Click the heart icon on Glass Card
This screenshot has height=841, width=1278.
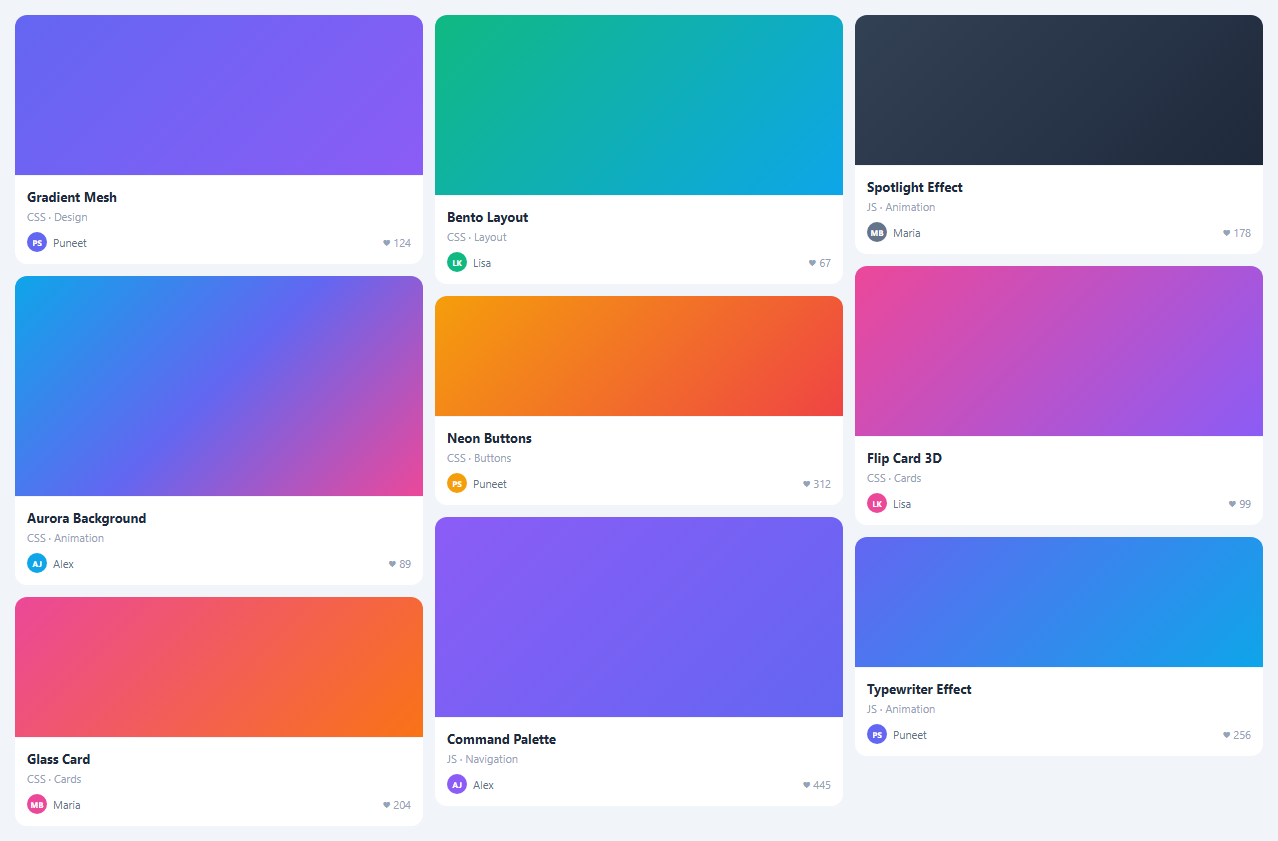[387, 805]
